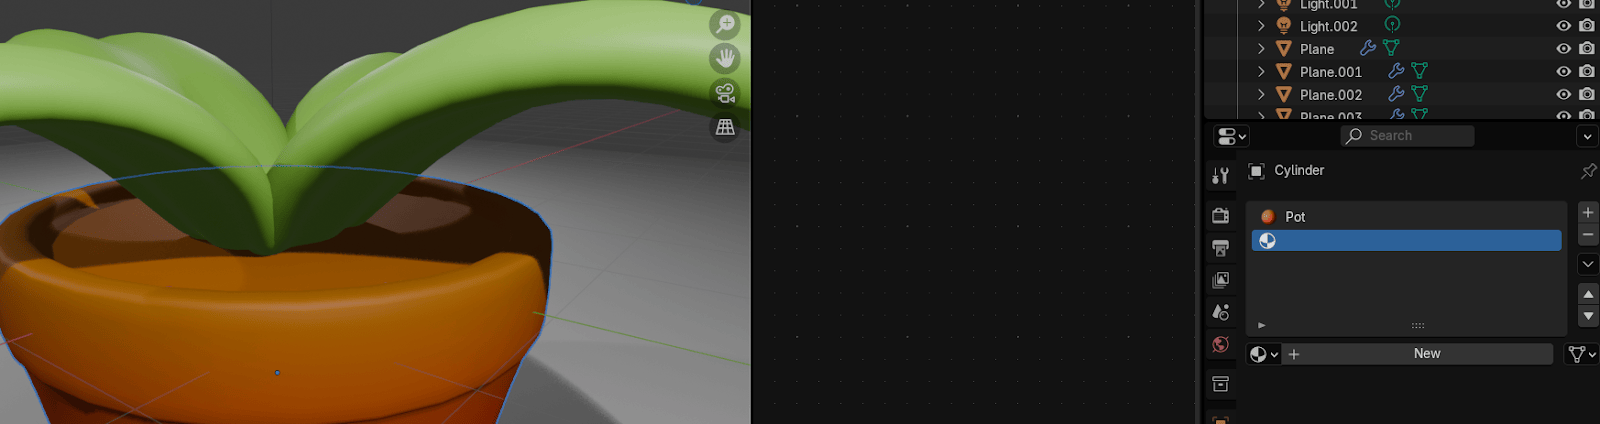The image size is (1600, 424).
Task: Open the Scene properties tab
Action: pyautogui.click(x=1220, y=312)
